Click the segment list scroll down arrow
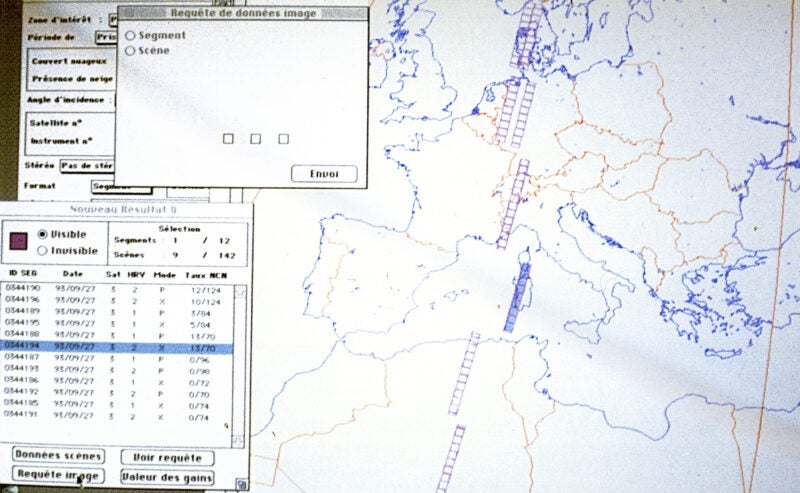This screenshot has height=493, width=800. pyautogui.click(x=239, y=441)
